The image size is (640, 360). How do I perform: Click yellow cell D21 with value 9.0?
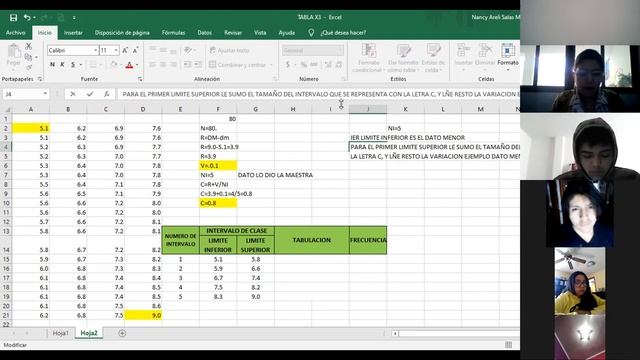pyautogui.click(x=143, y=315)
